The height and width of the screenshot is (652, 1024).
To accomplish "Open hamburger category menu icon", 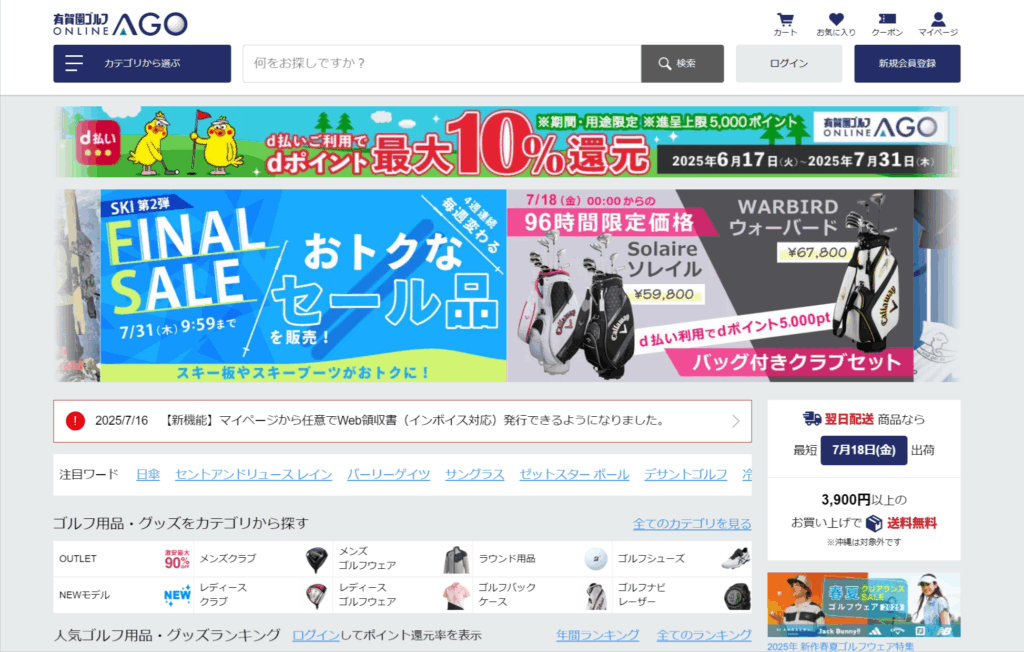I will point(74,63).
